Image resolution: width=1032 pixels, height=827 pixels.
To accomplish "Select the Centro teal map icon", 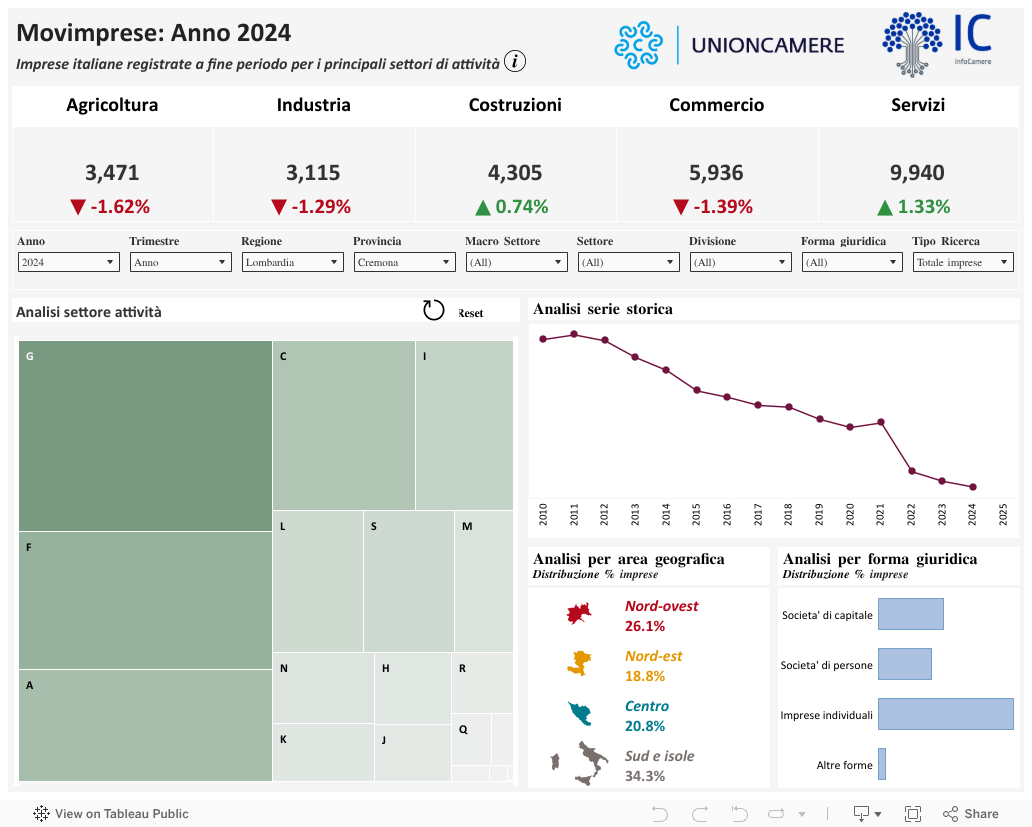I will tap(580, 714).
